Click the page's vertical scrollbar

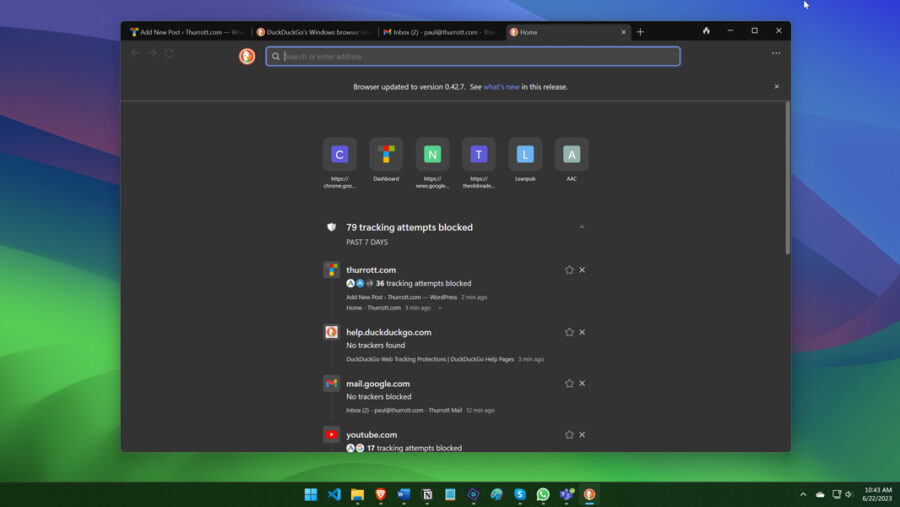coord(786,180)
